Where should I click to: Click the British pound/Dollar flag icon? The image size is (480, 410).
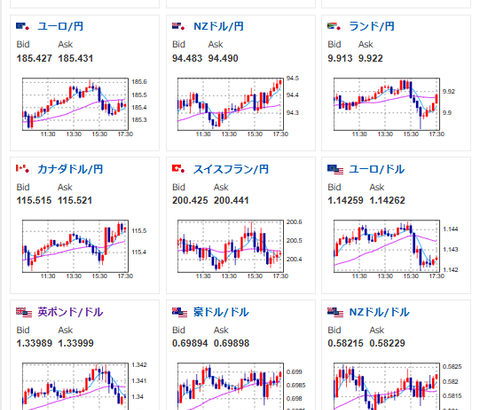(x=24, y=312)
